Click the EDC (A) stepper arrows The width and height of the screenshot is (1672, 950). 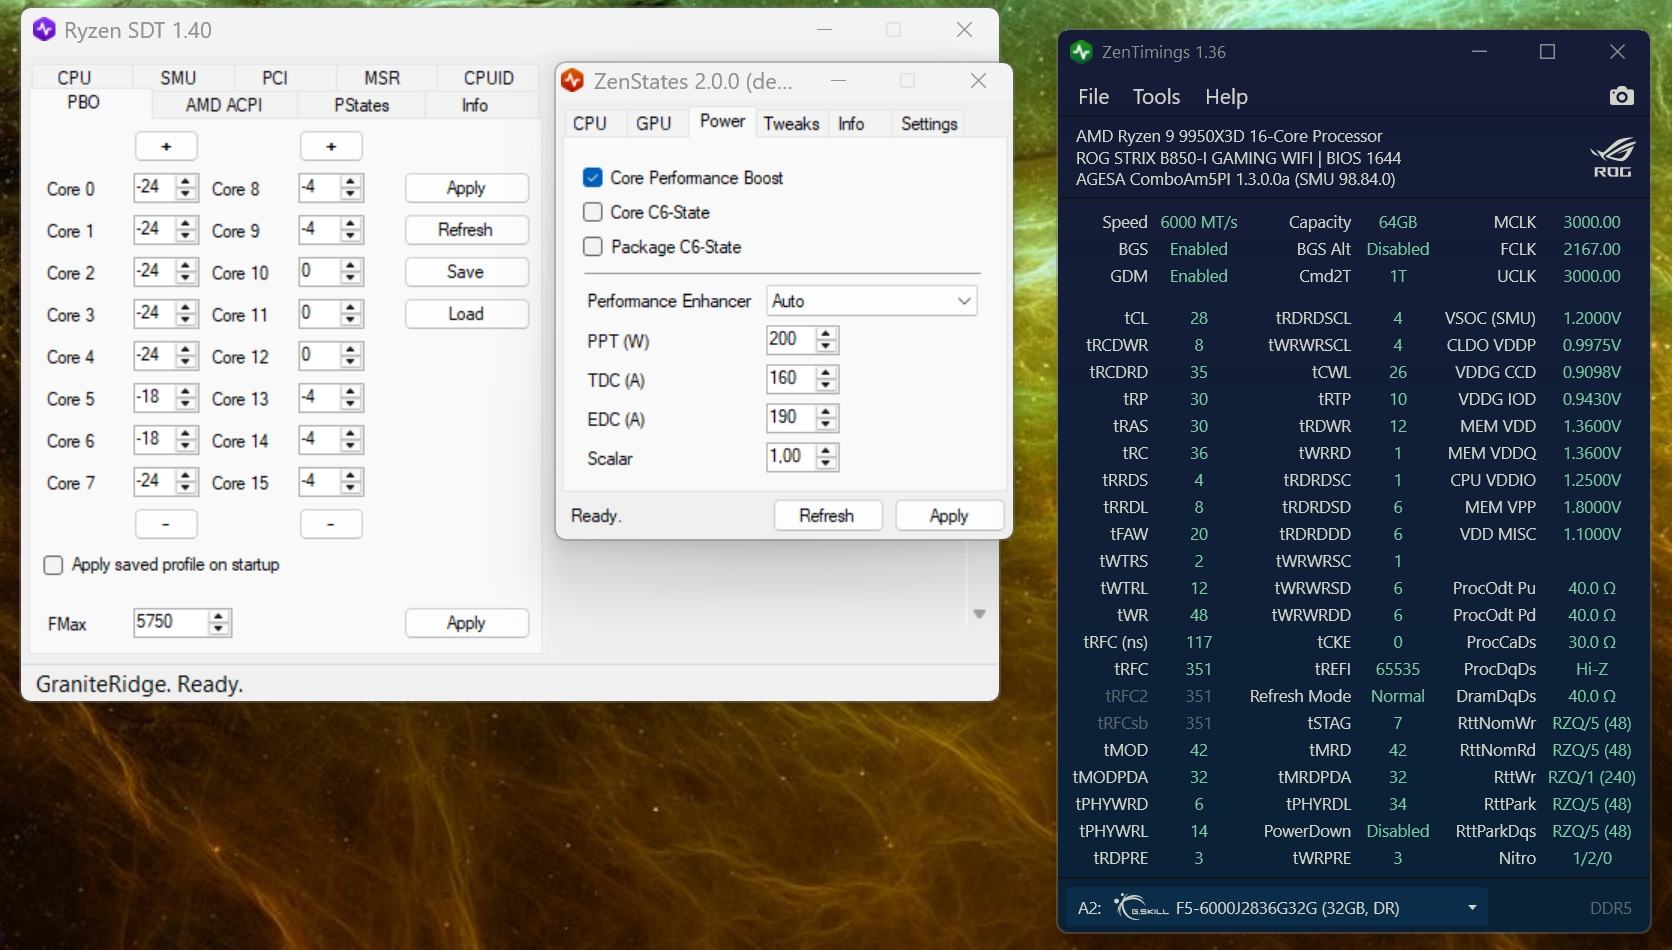coord(826,418)
